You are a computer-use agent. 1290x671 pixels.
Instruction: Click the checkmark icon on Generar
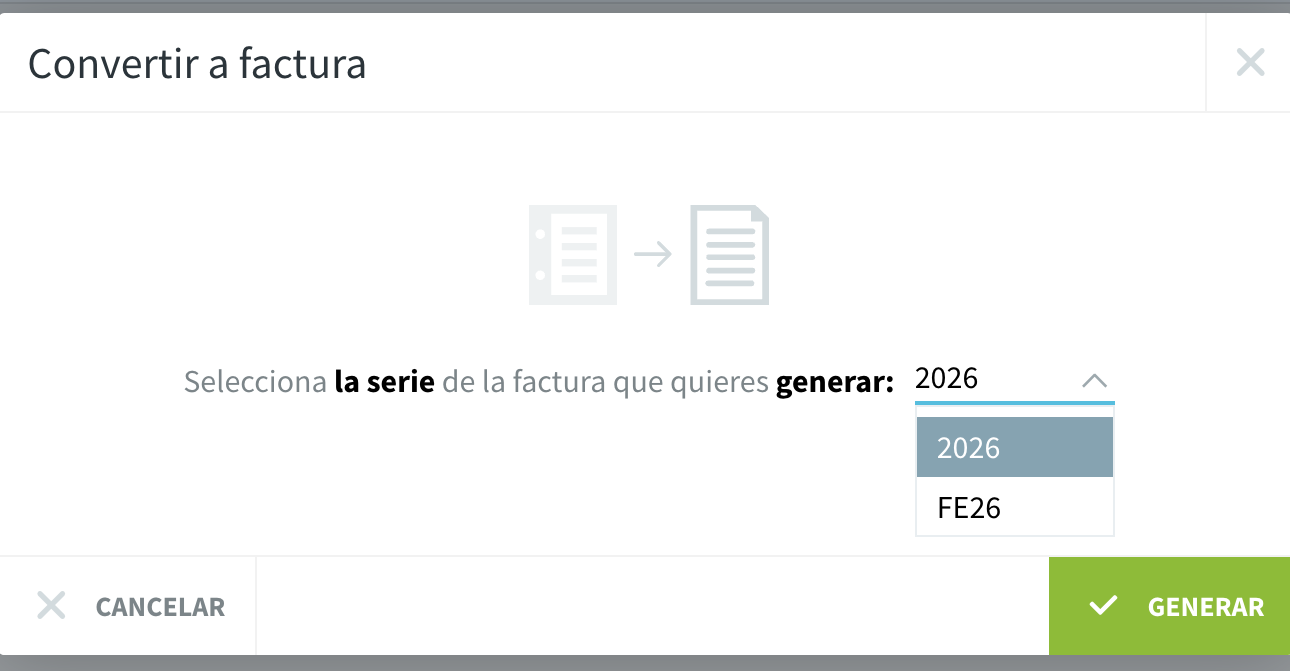[x=1103, y=605]
